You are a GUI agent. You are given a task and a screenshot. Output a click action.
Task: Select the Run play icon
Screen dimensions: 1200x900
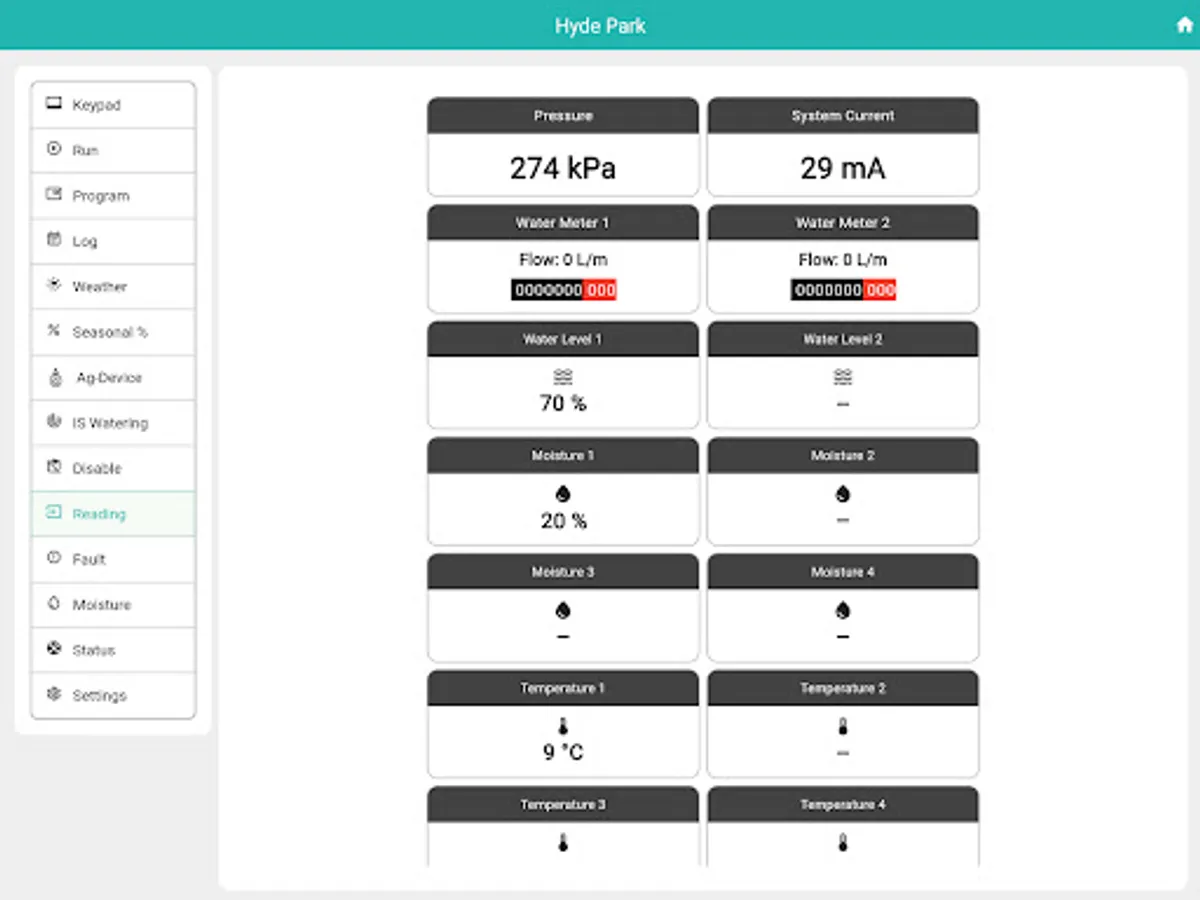pos(55,149)
